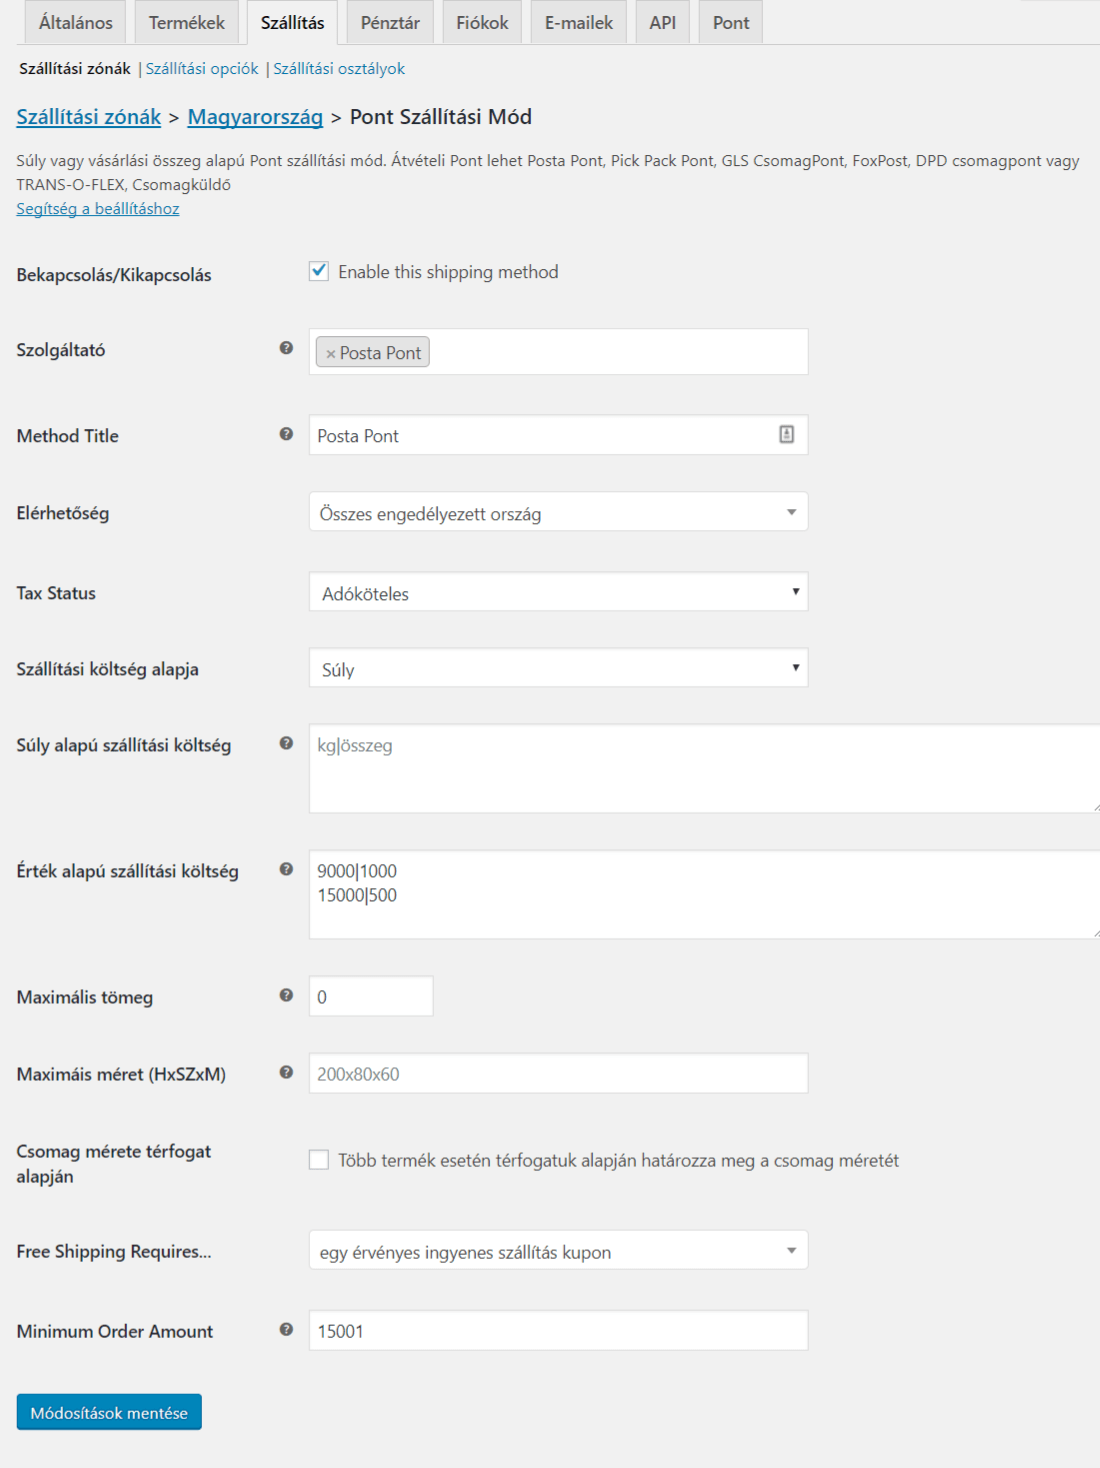
Task: Click help icon for Súly alapú szállítási költség
Action: click(286, 743)
